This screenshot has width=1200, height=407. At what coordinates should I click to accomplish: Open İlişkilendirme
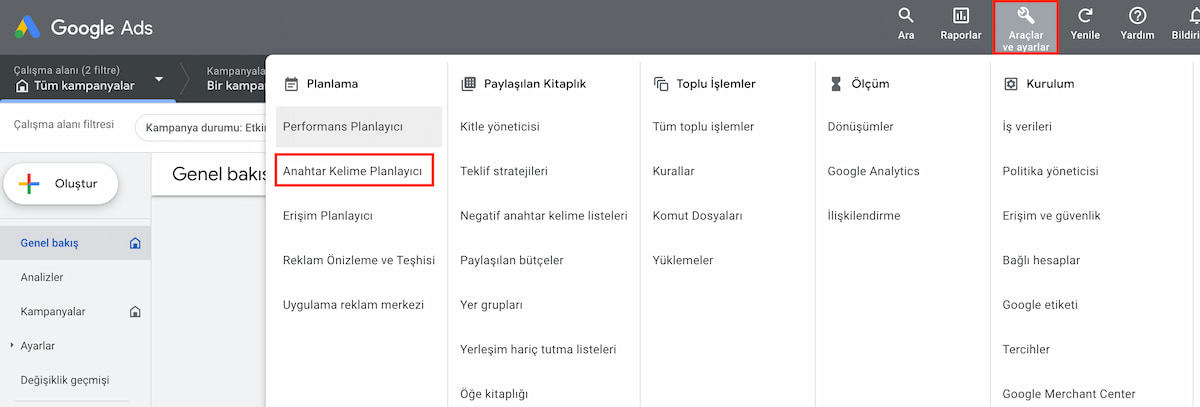point(864,215)
